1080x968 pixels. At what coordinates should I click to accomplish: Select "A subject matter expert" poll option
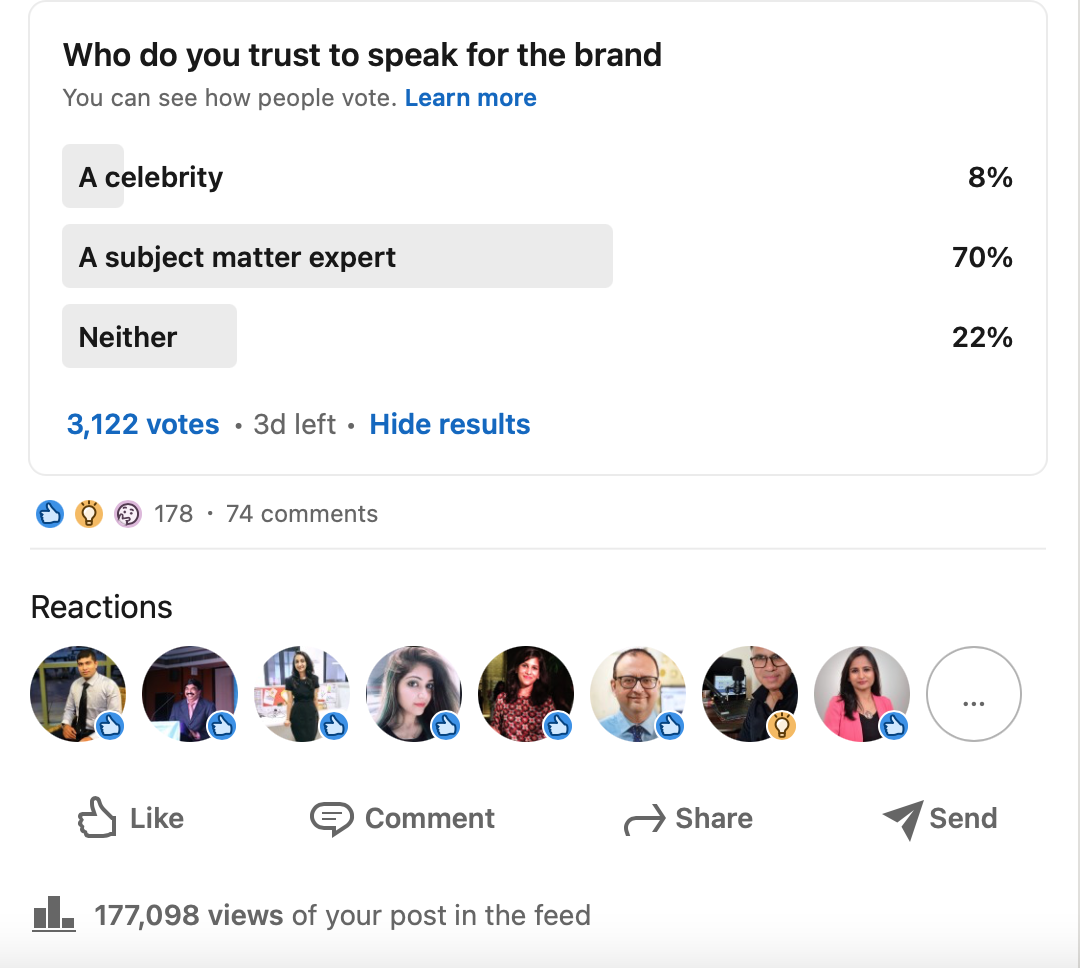click(237, 257)
